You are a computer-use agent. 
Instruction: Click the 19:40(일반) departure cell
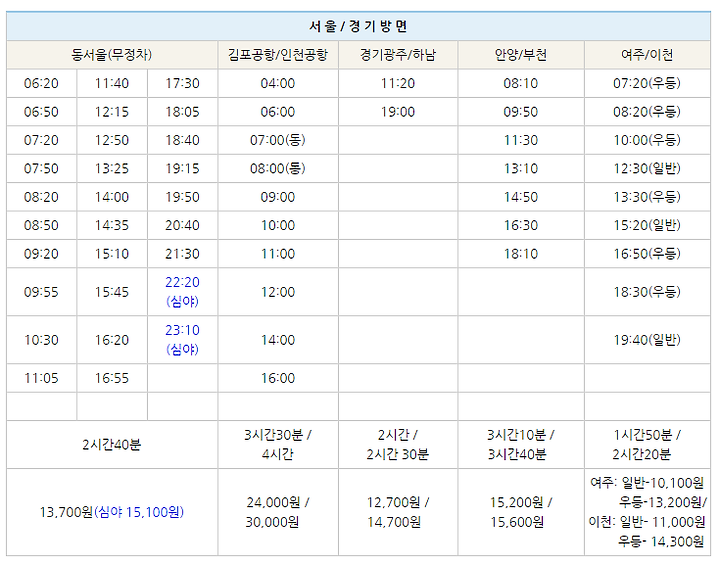[647, 340]
